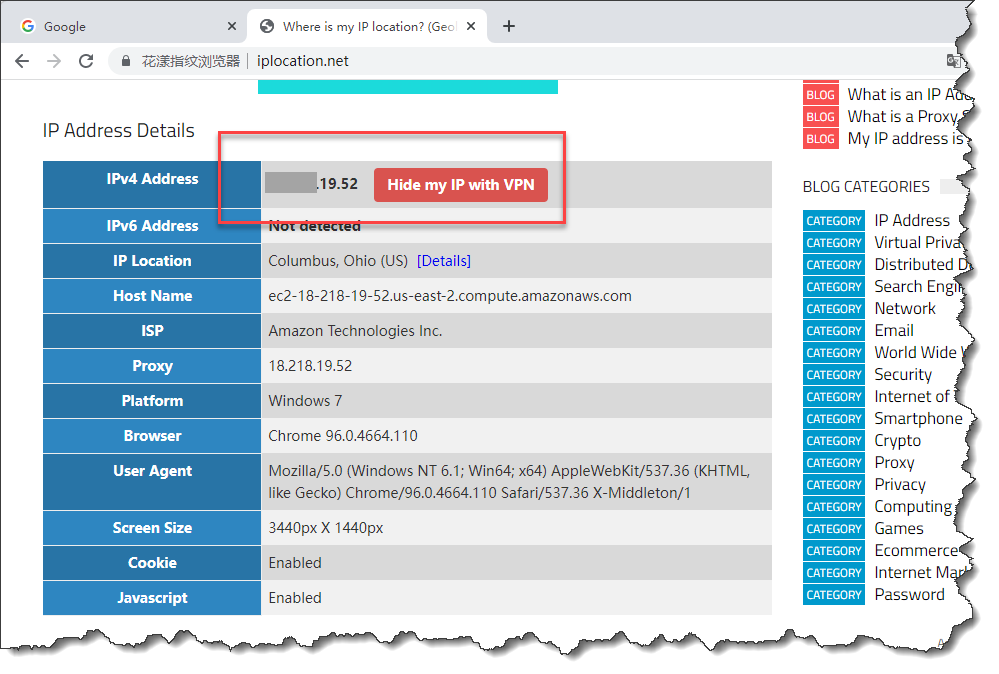The width and height of the screenshot is (999, 674).
Task: Open the What is an IP Address blog link
Action: pos(909,95)
